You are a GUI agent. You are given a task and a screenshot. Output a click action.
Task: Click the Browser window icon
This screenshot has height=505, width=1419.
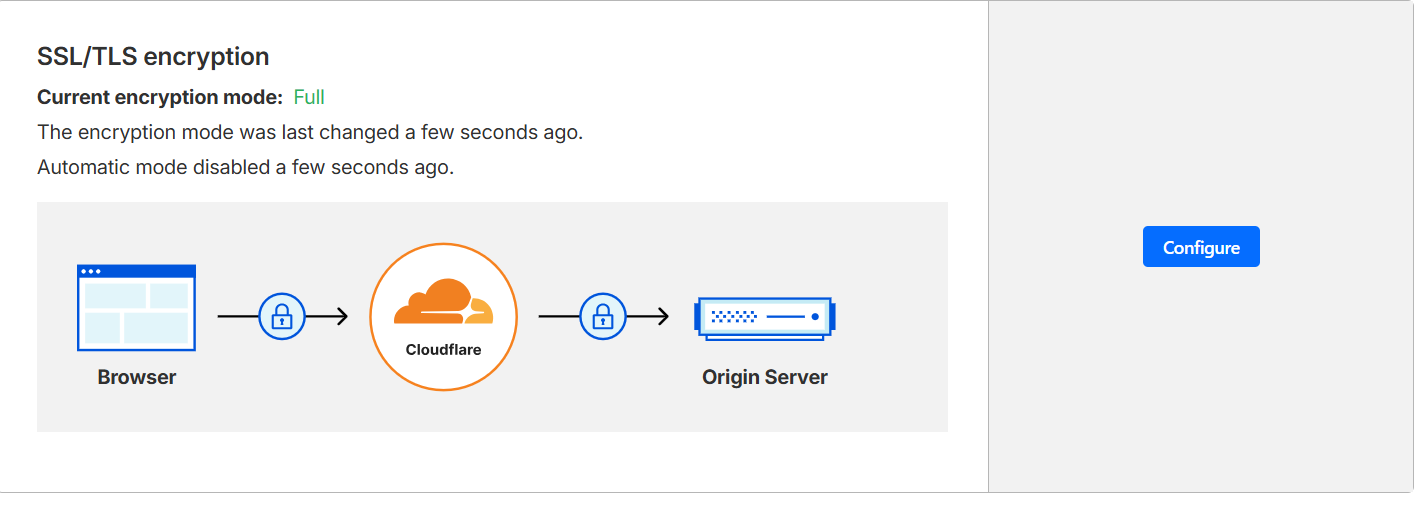[x=136, y=308]
